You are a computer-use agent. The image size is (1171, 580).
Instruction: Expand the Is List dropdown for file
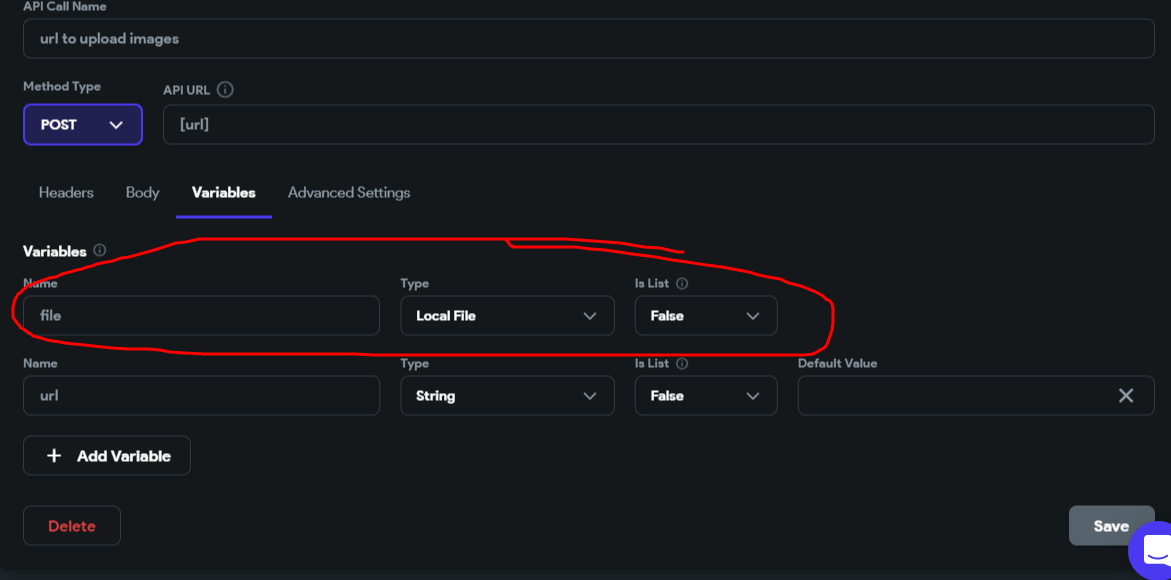point(705,315)
